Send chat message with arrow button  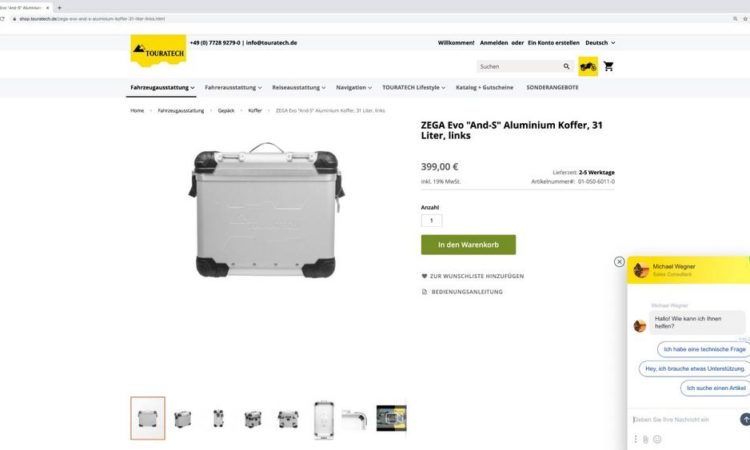pos(744,419)
